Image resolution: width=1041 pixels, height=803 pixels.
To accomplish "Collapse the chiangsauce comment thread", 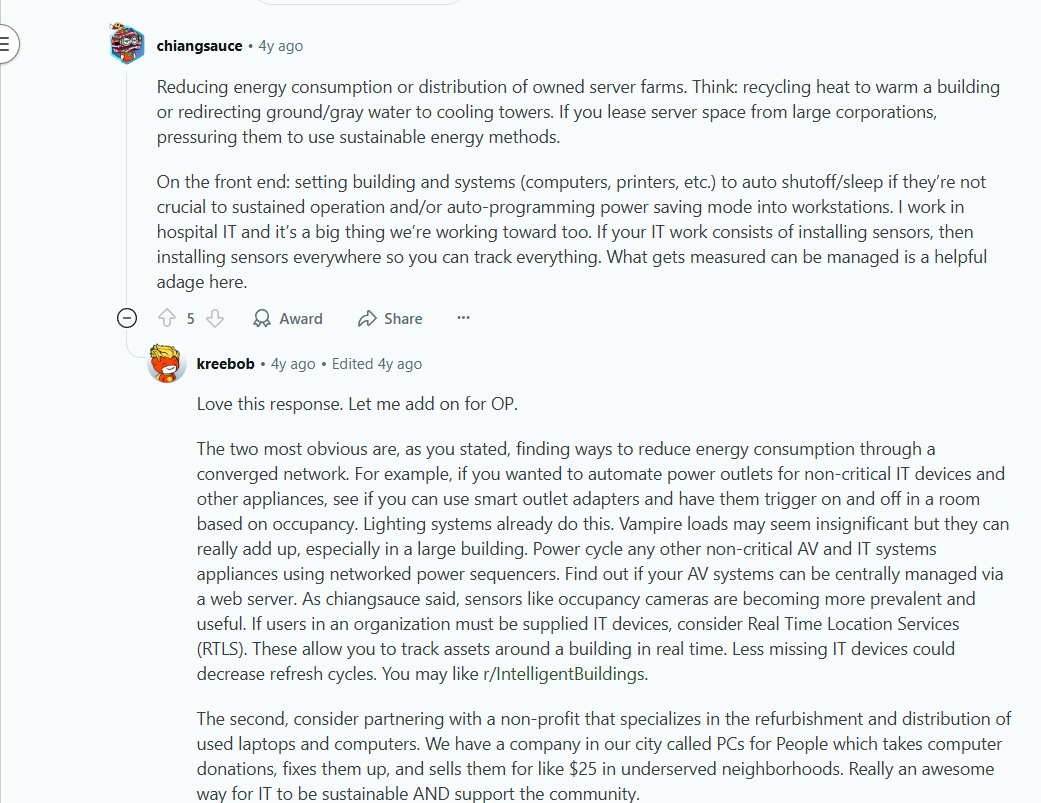I will tap(127, 319).
